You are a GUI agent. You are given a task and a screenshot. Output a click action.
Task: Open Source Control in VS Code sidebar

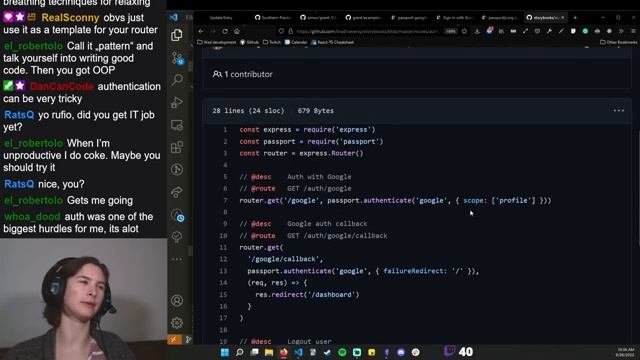(177, 58)
